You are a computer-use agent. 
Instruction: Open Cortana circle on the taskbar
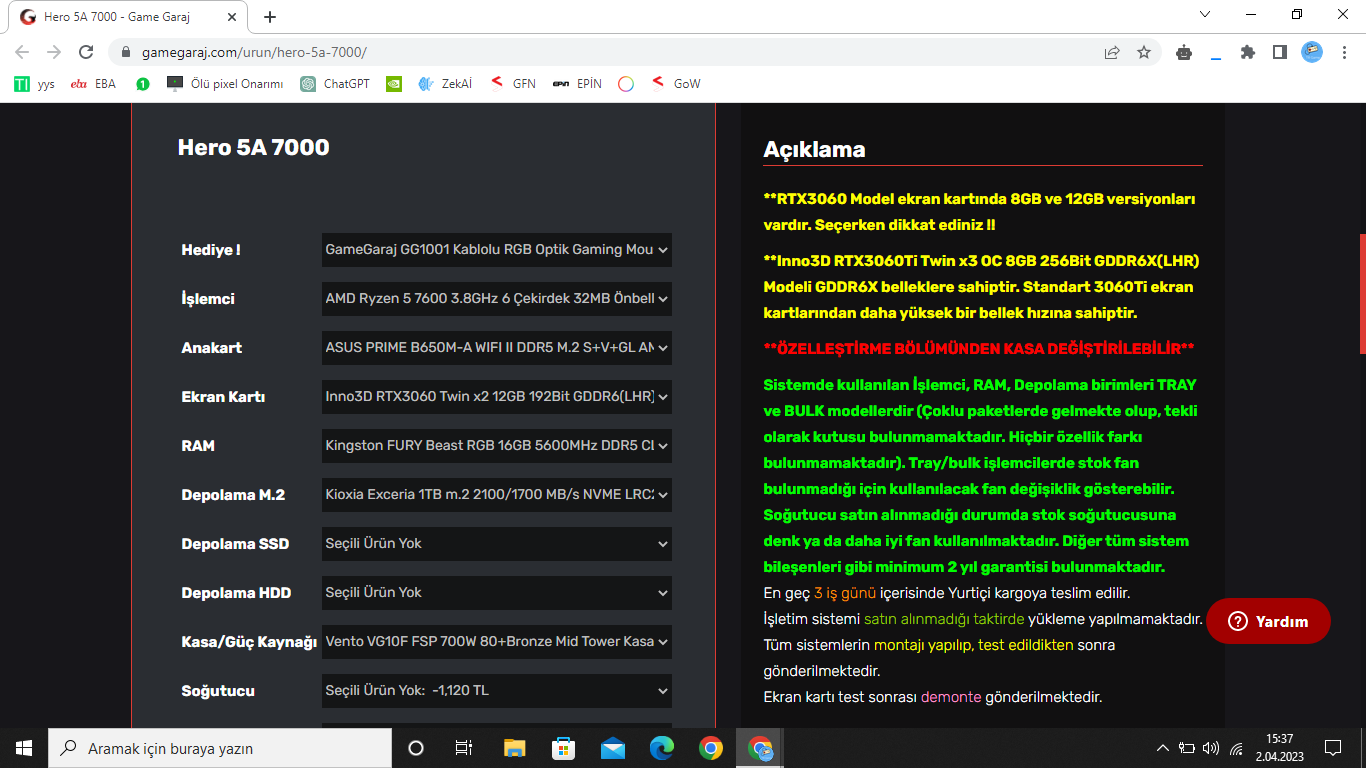pos(416,748)
